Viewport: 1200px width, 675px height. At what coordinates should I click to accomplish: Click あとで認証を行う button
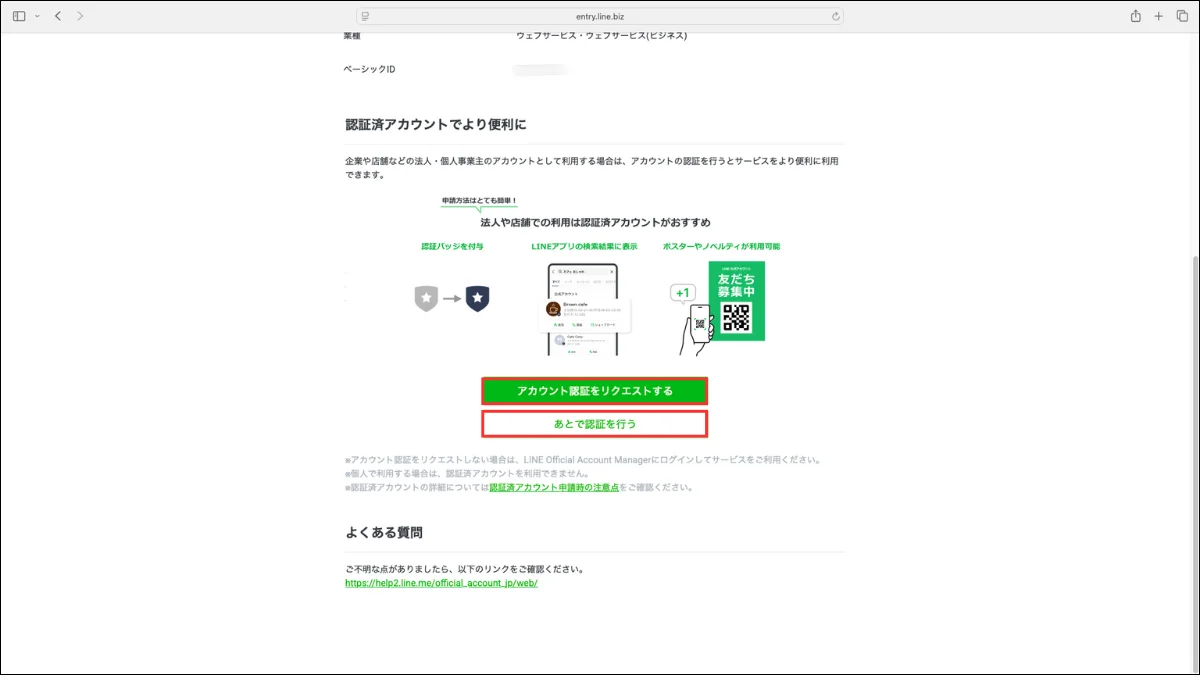[x=595, y=424]
